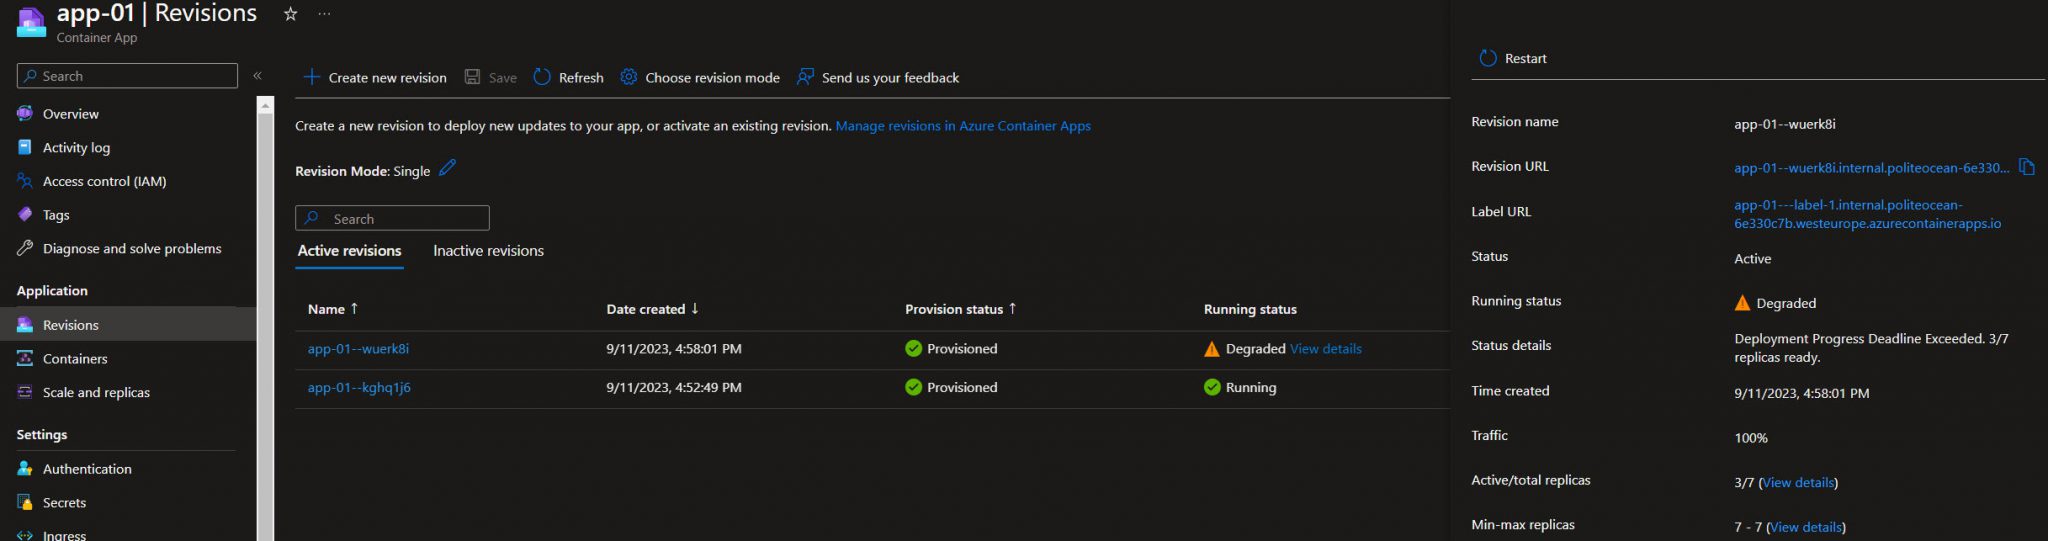The height and width of the screenshot is (541, 2048).
Task: Click the Refresh toolbar button
Action: tap(568, 77)
